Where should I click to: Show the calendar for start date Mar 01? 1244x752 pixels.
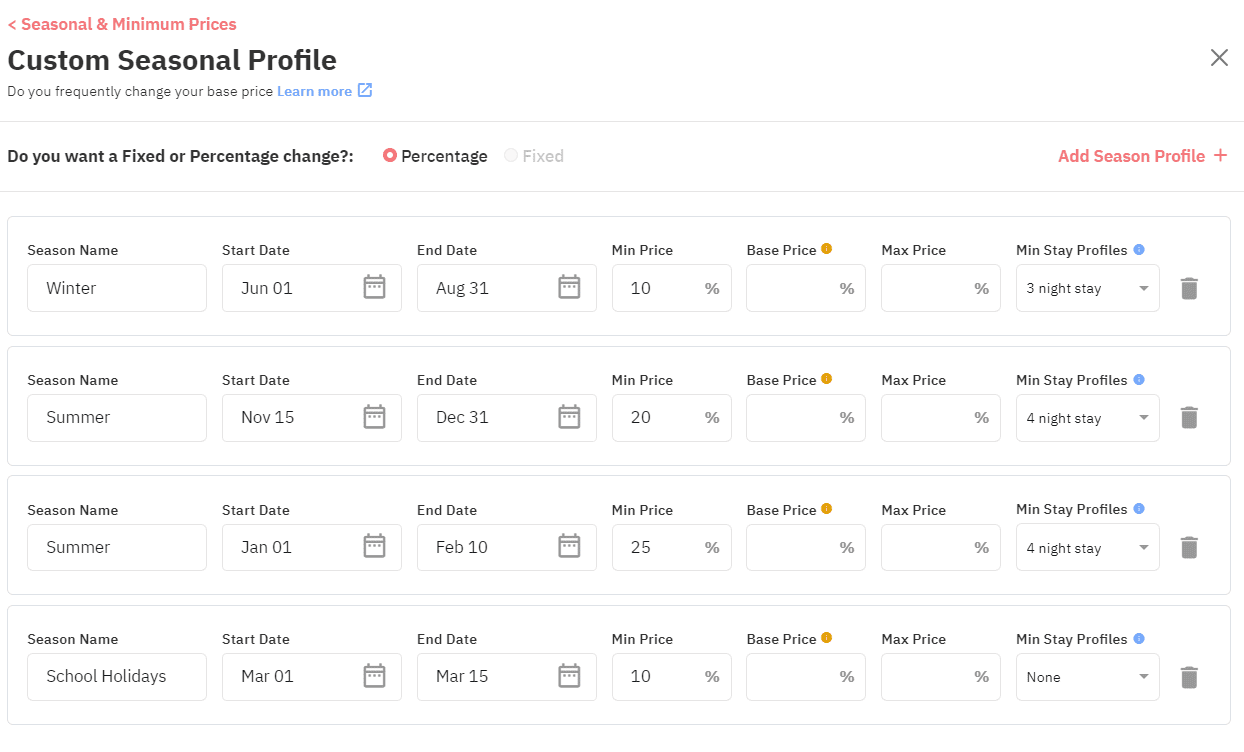click(x=374, y=676)
